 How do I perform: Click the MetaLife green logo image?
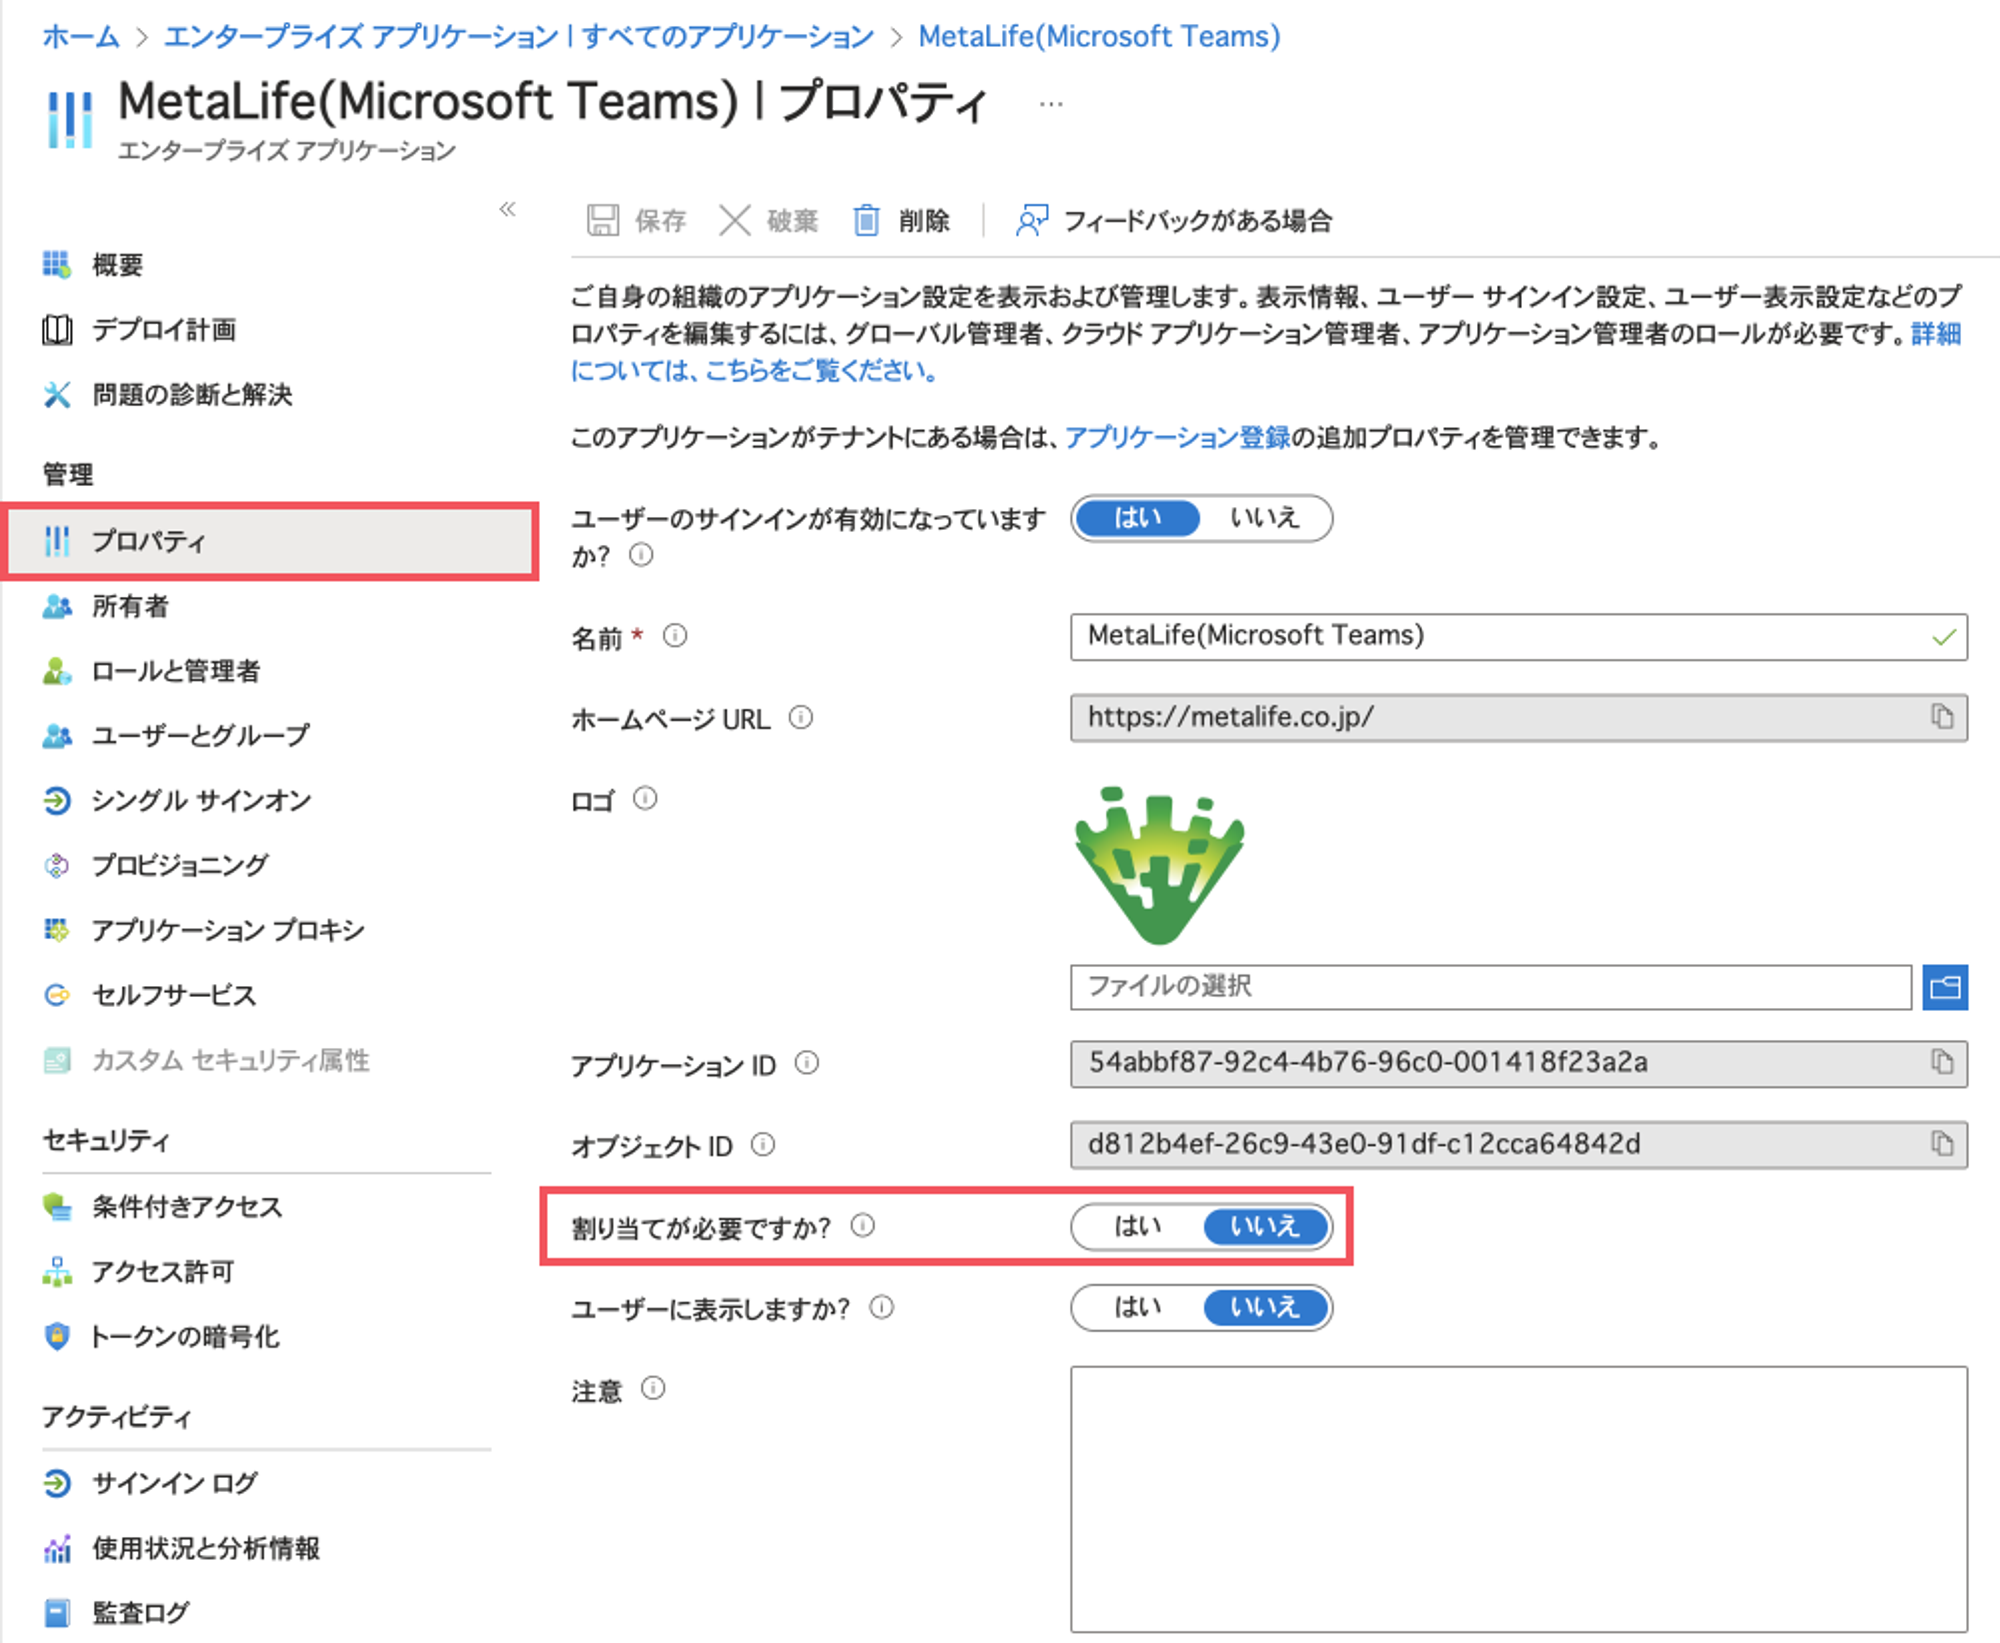point(1159,865)
